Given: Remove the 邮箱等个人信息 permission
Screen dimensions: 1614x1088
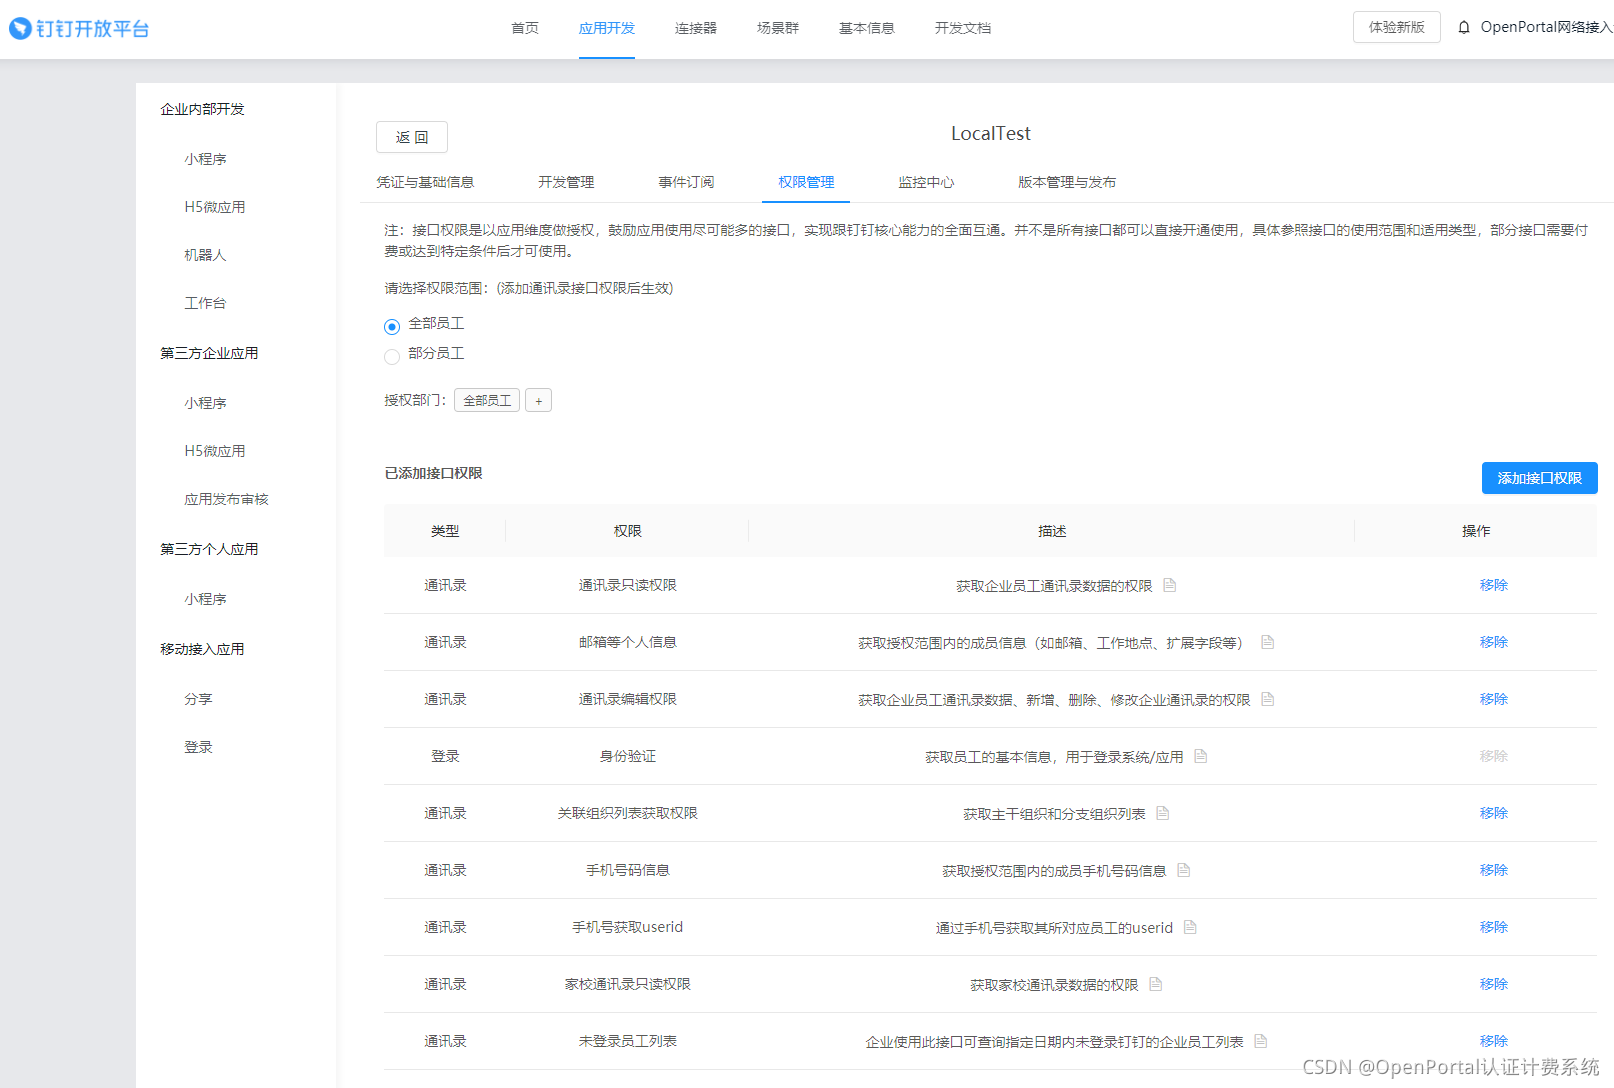Looking at the screenshot, I should click(x=1493, y=642).
